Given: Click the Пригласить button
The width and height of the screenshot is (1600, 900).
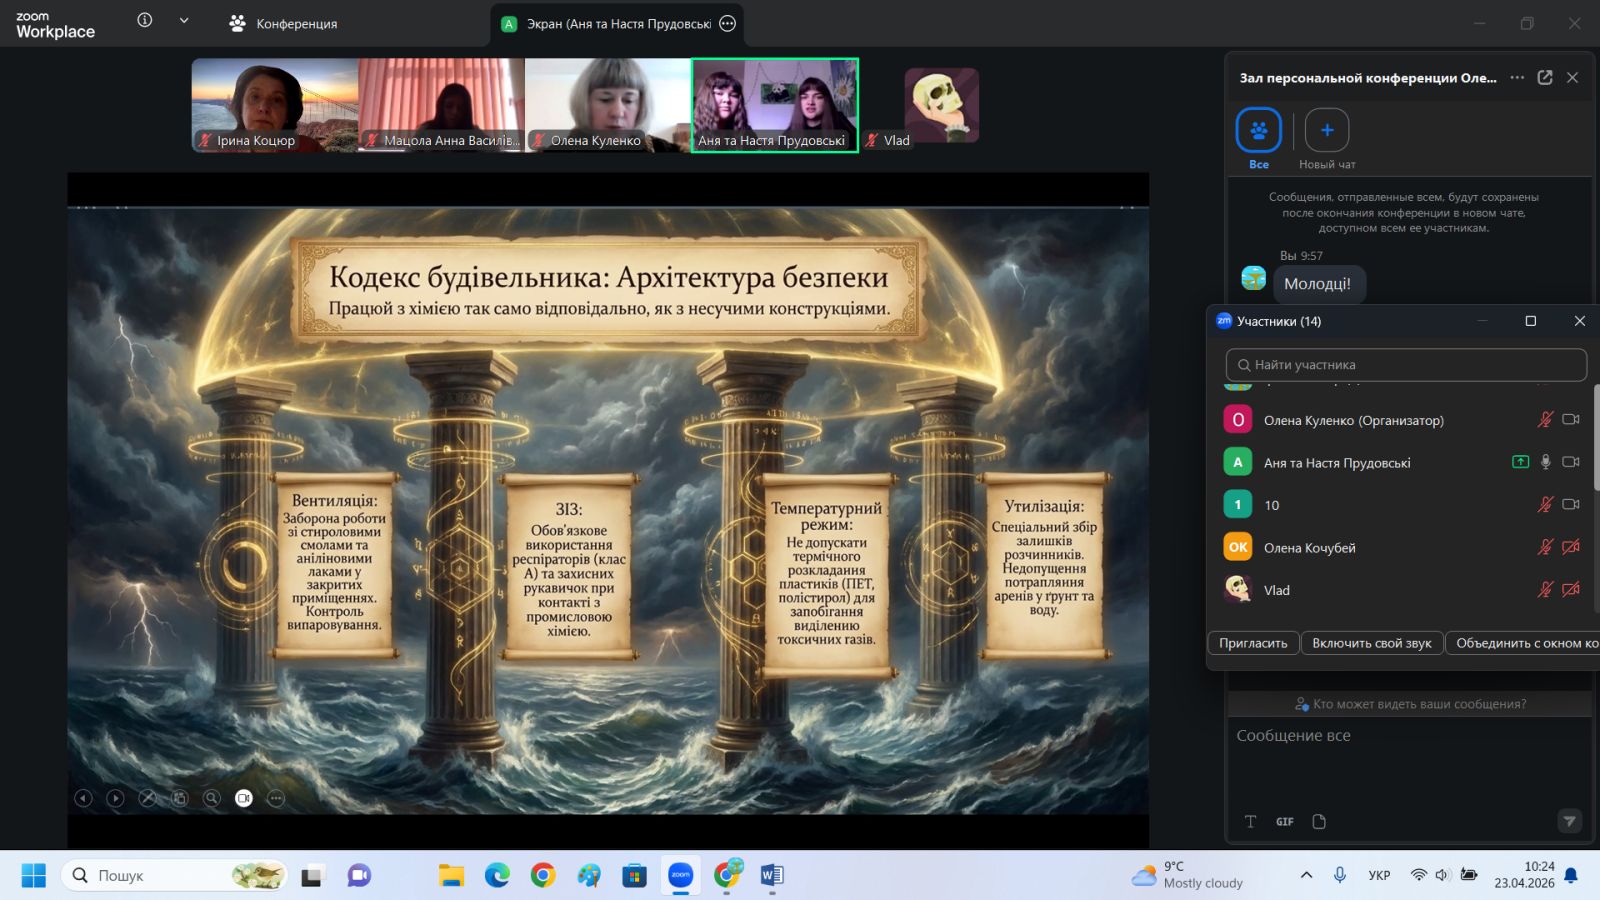Looking at the screenshot, I should (1253, 643).
